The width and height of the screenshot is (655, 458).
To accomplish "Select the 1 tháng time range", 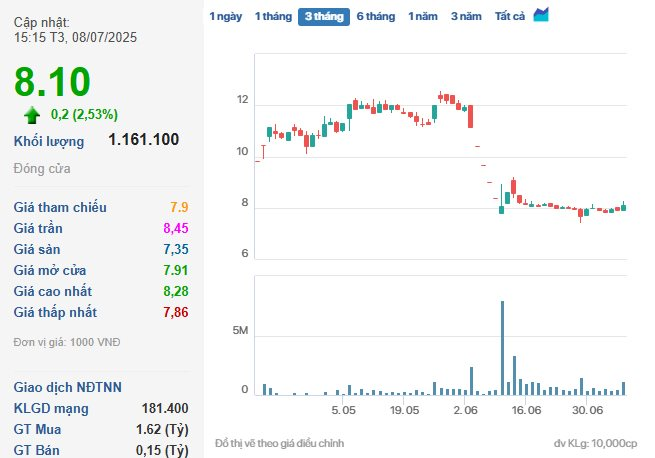I will (x=272, y=17).
